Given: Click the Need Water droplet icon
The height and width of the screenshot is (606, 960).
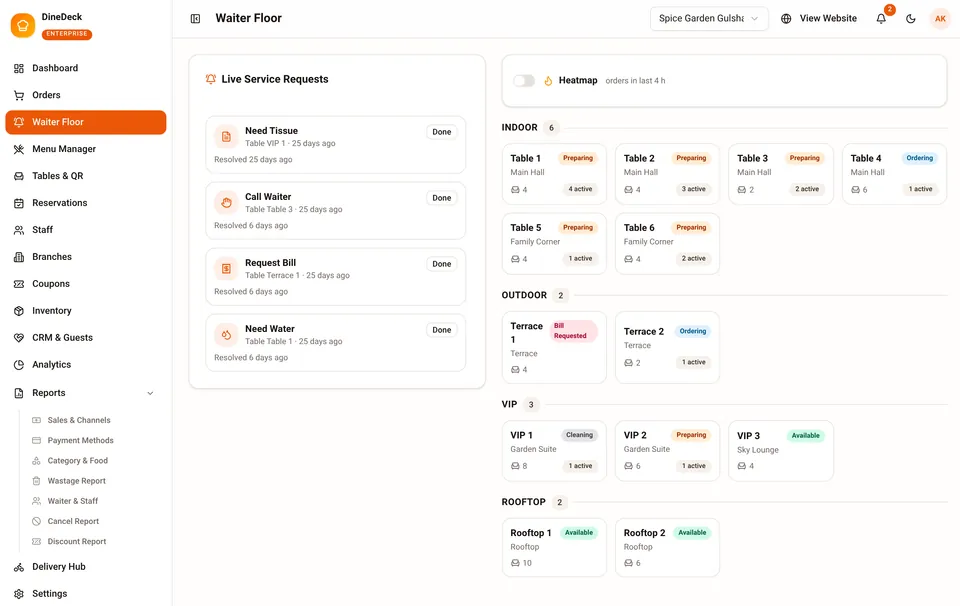Looking at the screenshot, I should coord(226,335).
